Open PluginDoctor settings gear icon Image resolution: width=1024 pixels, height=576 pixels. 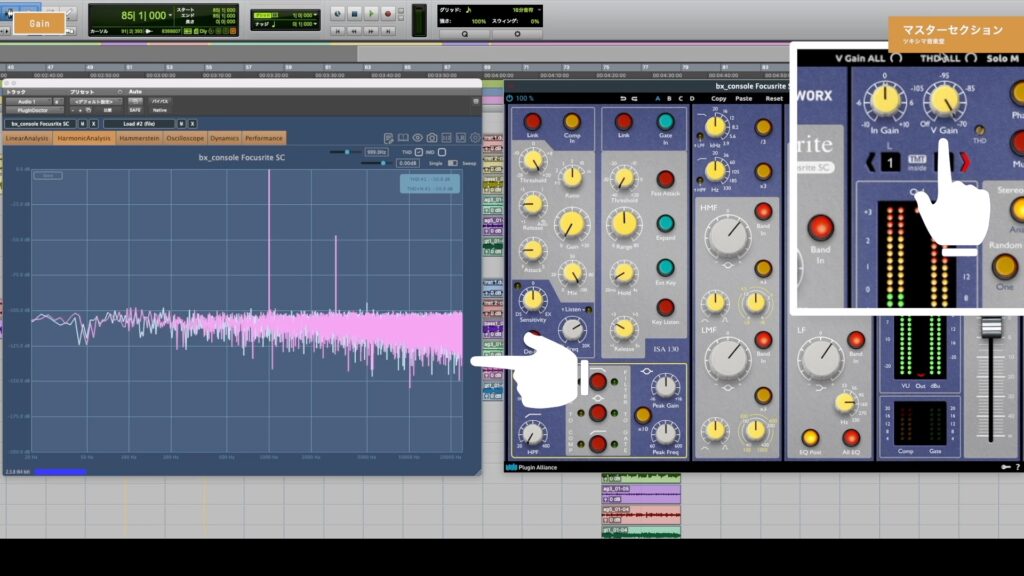475,138
